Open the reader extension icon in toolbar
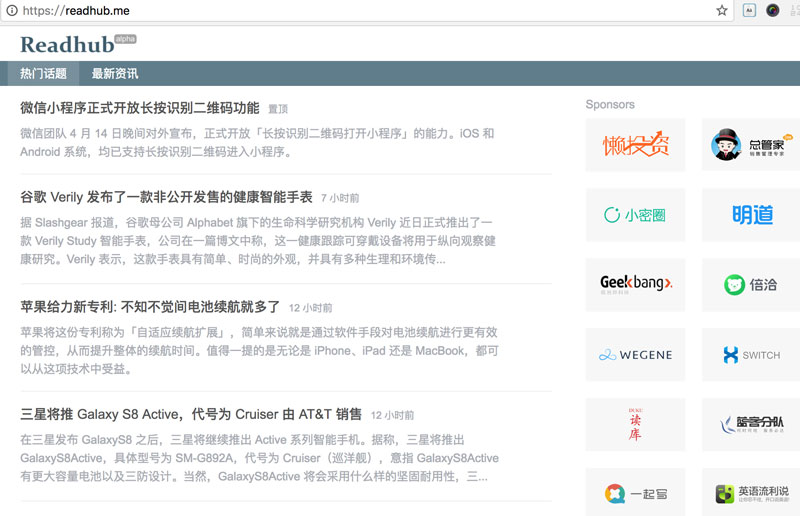 point(749,10)
